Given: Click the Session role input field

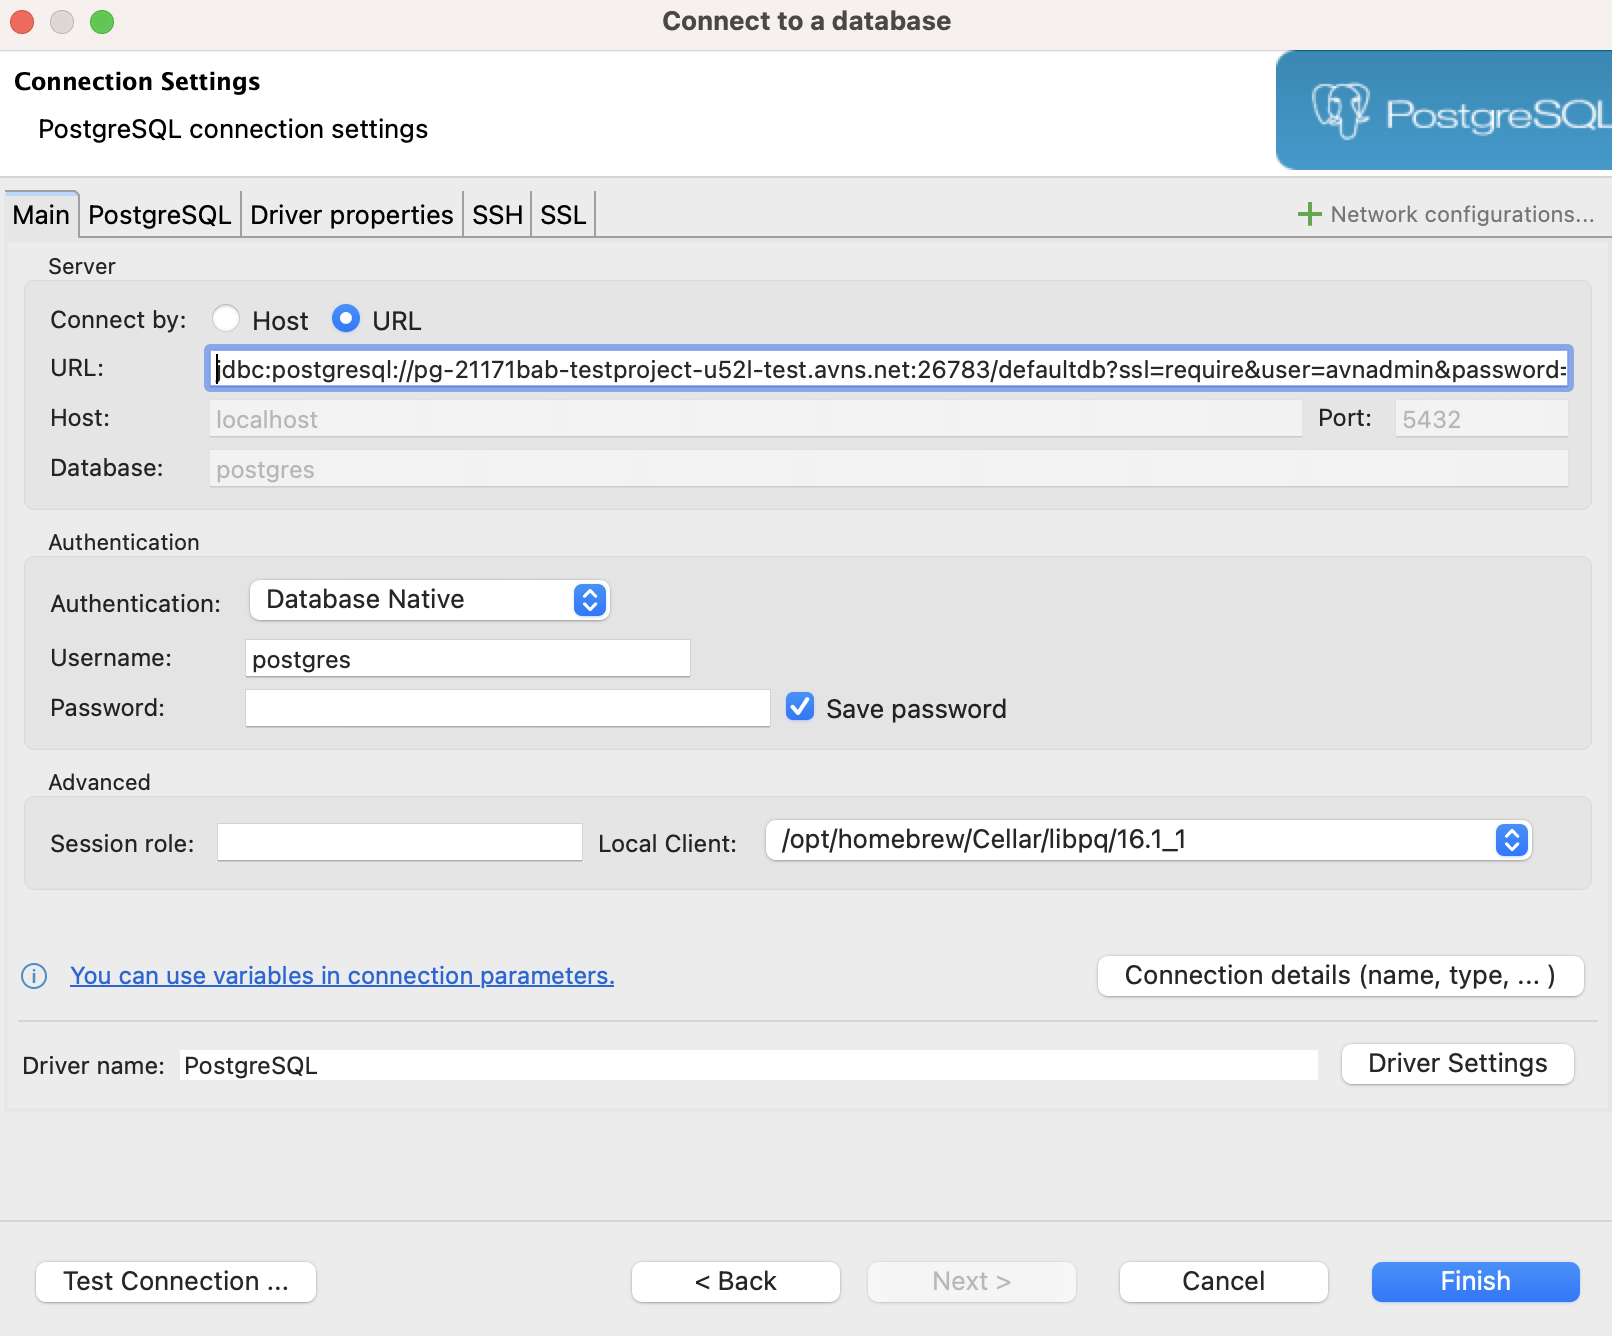Looking at the screenshot, I should [x=398, y=842].
